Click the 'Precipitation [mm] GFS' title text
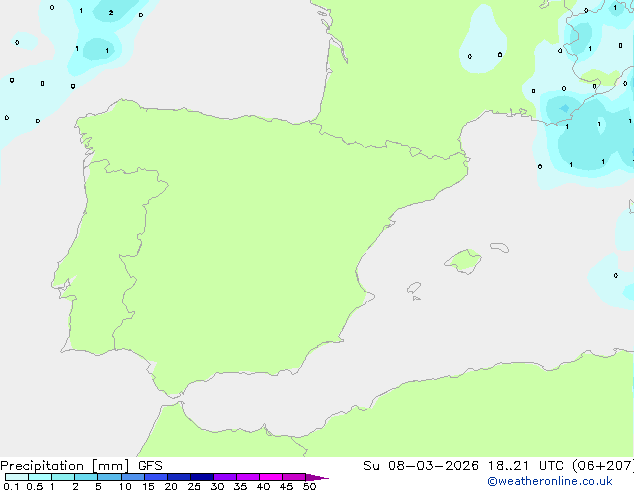Viewport: 634px width, 490px height. (81, 466)
